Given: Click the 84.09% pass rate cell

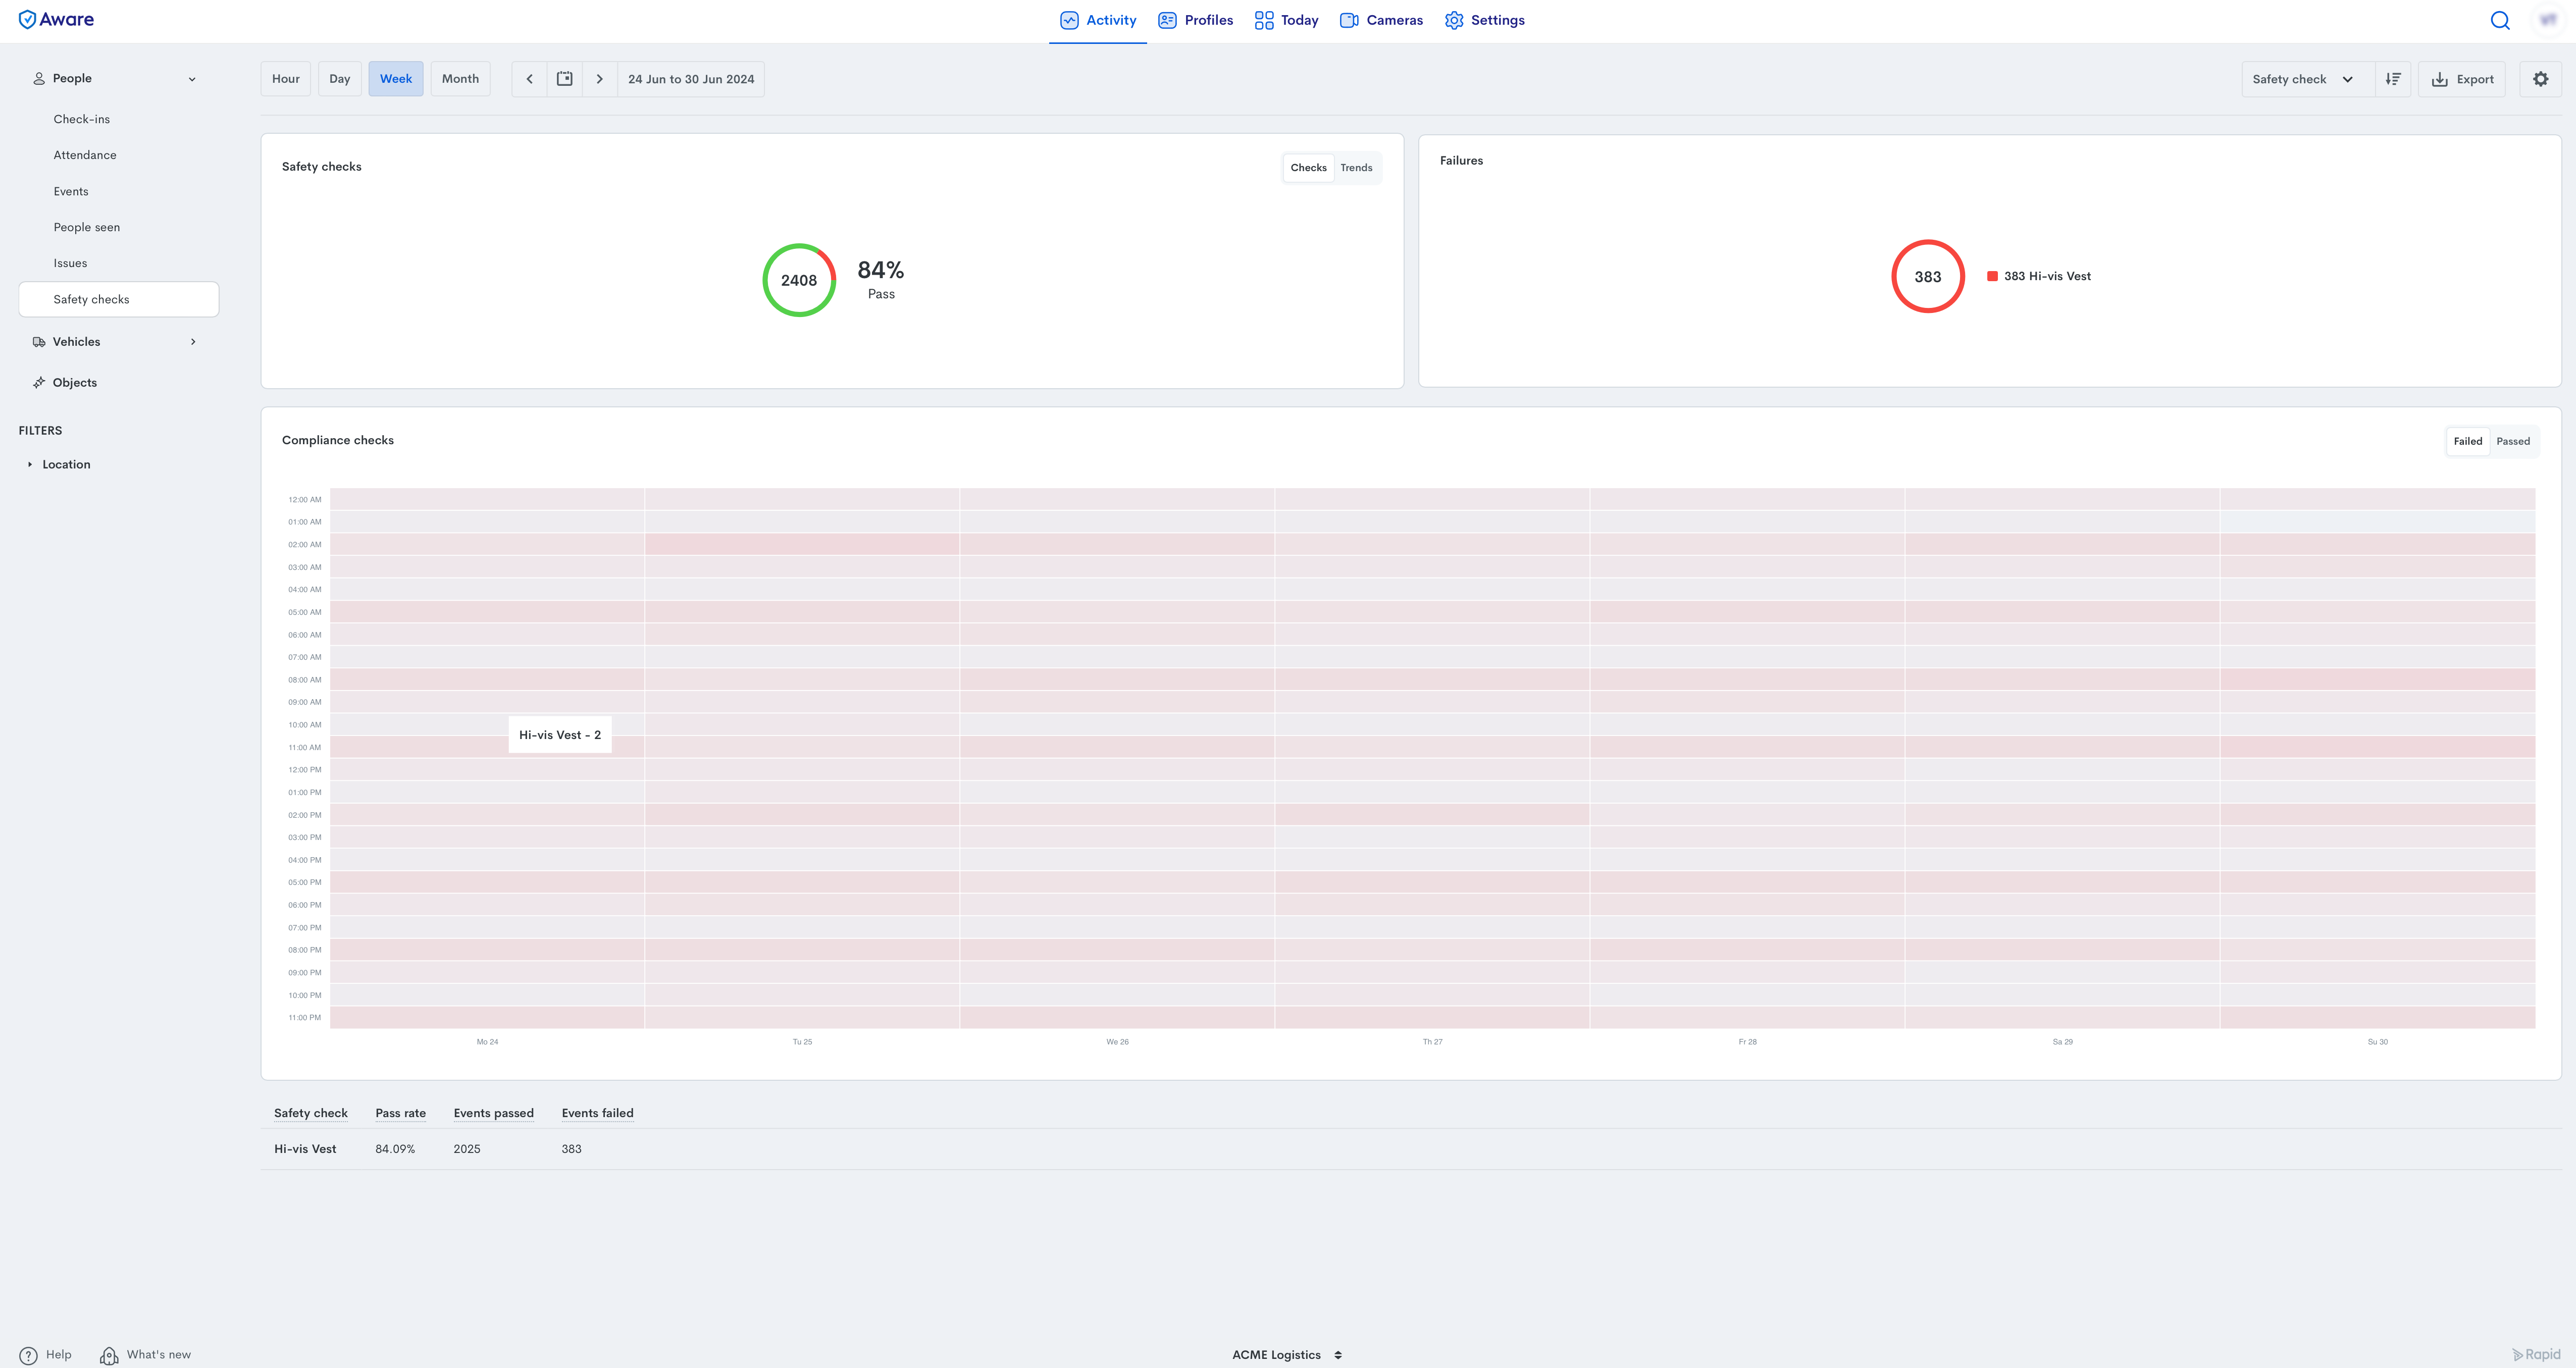Looking at the screenshot, I should click(395, 1149).
